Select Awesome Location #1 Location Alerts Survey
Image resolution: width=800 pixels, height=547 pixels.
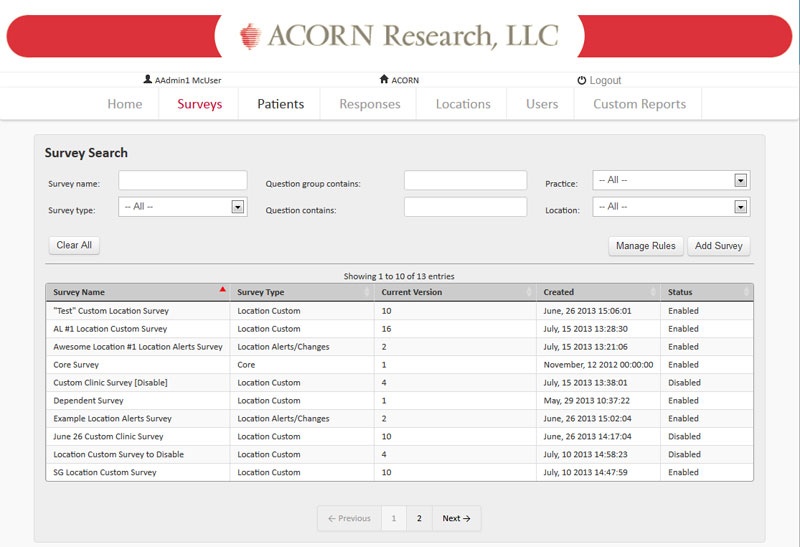pyautogui.click(x=399, y=347)
